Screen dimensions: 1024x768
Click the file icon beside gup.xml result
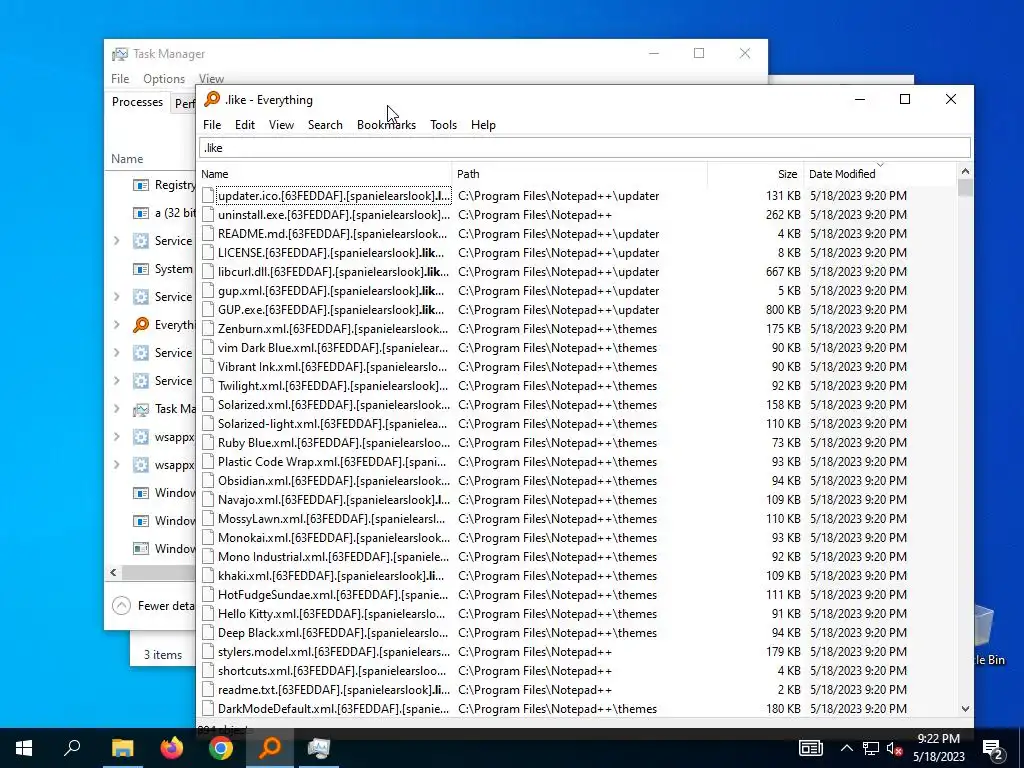(x=208, y=290)
